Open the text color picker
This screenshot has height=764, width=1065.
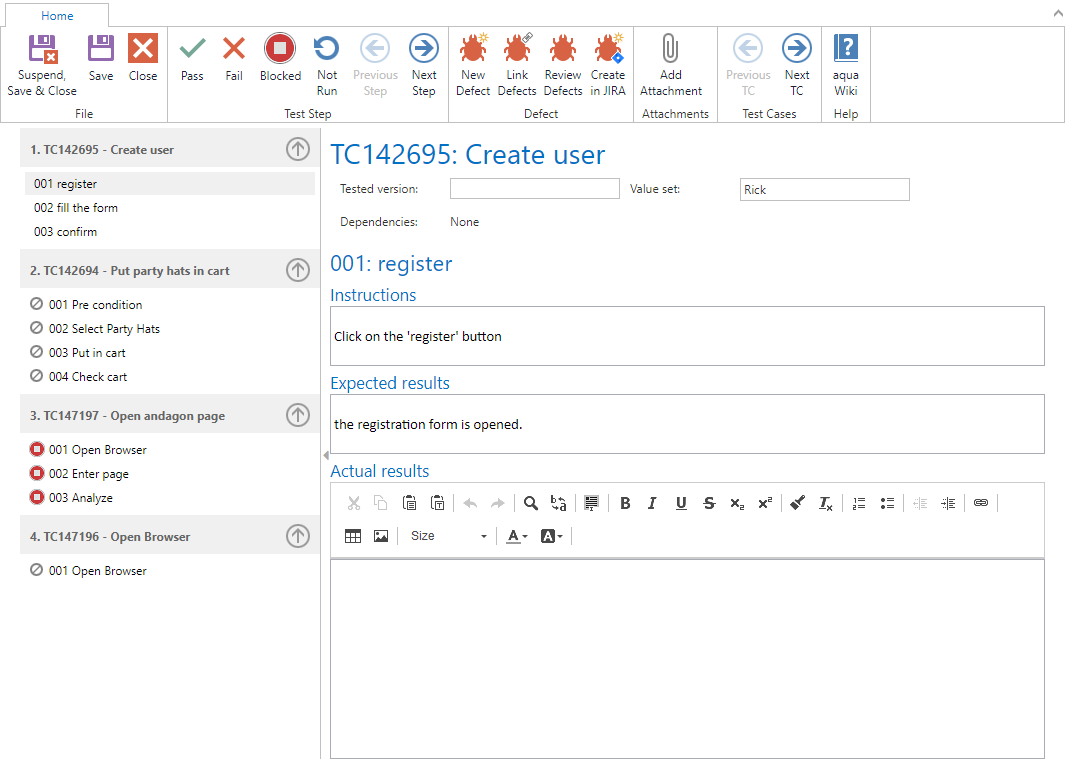(x=517, y=536)
